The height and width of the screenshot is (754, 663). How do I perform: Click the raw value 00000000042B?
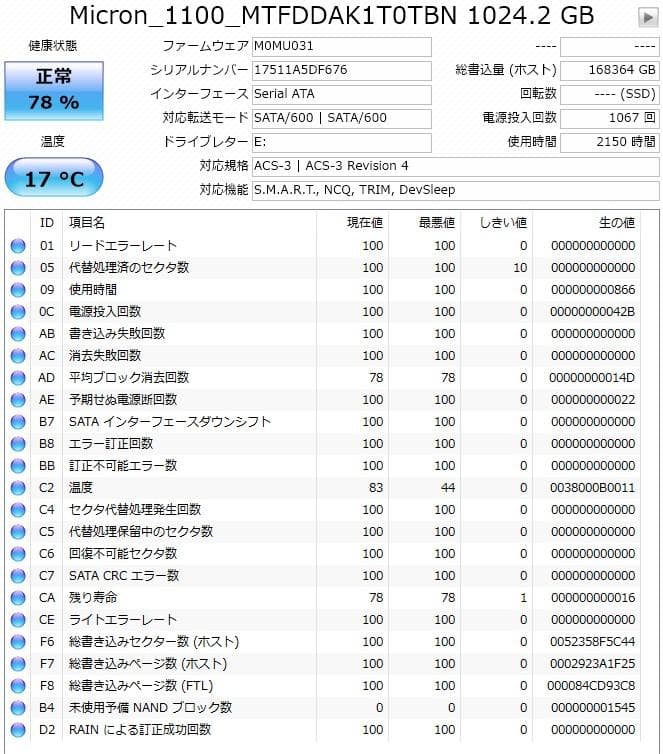[x=593, y=312]
